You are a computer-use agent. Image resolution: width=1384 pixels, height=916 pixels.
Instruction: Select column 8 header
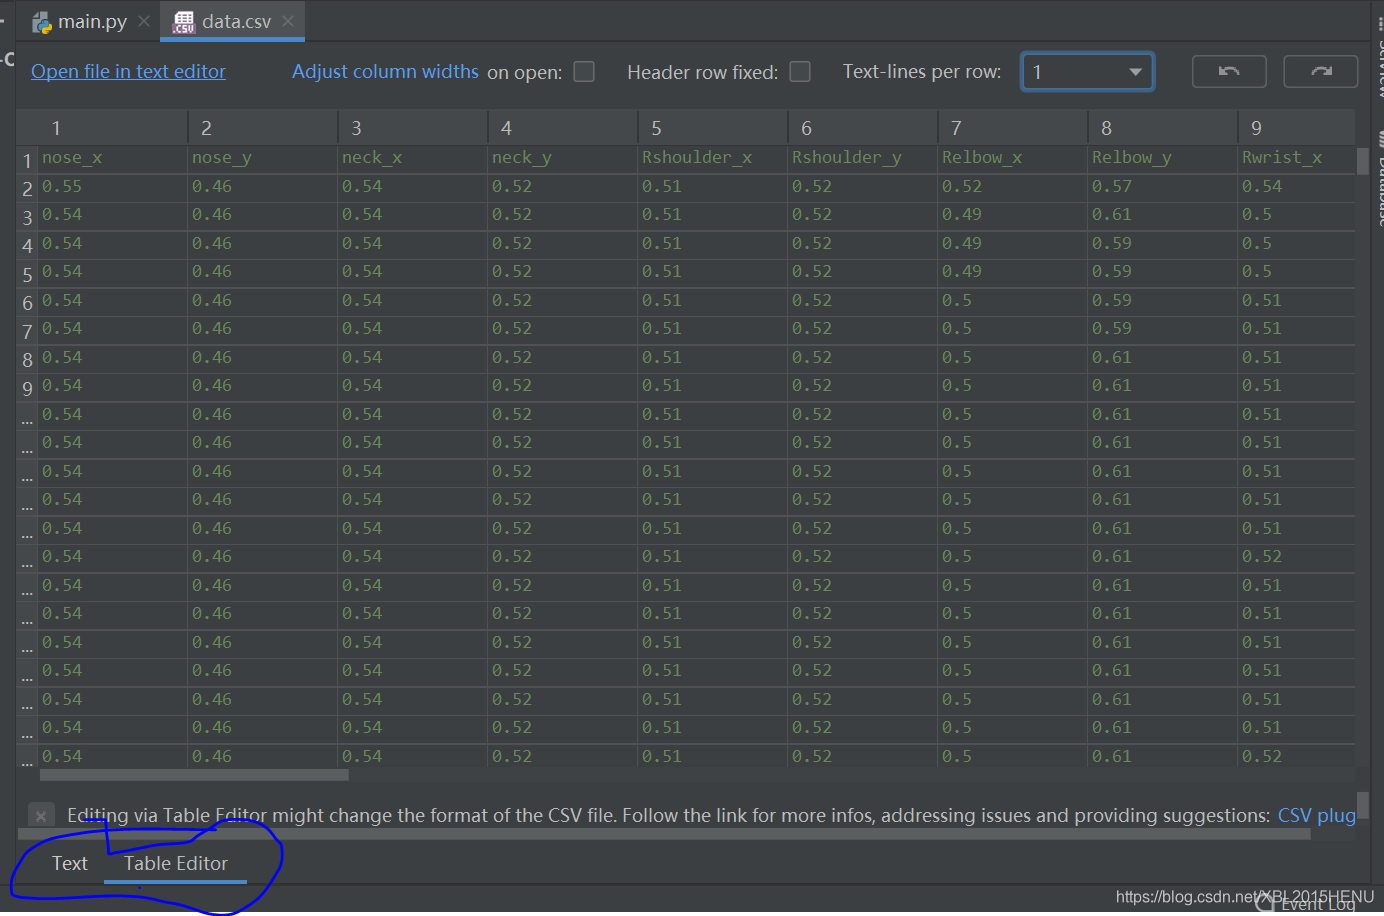point(1162,128)
